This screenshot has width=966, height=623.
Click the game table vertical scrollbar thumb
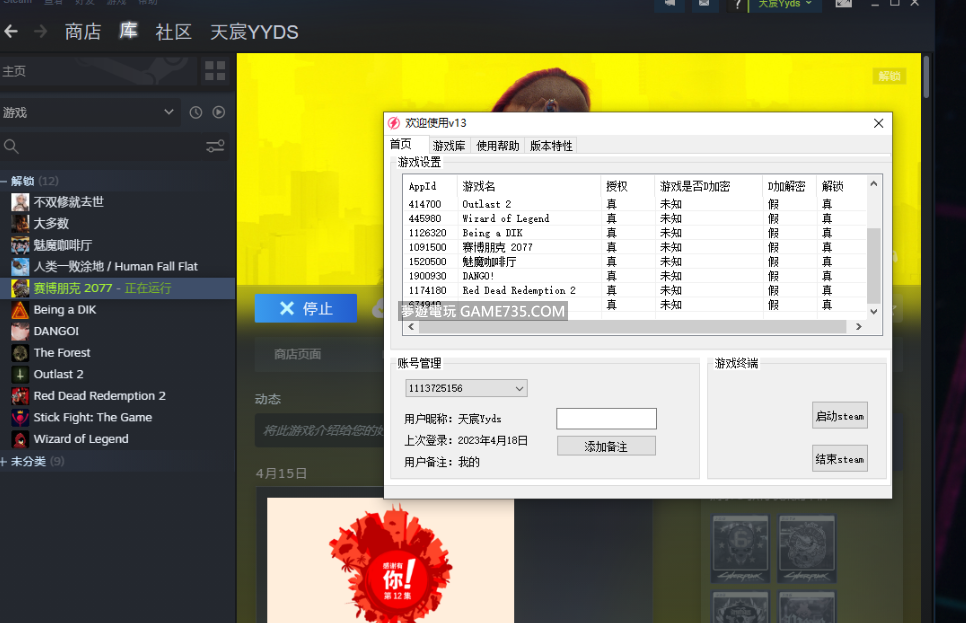[874, 266]
